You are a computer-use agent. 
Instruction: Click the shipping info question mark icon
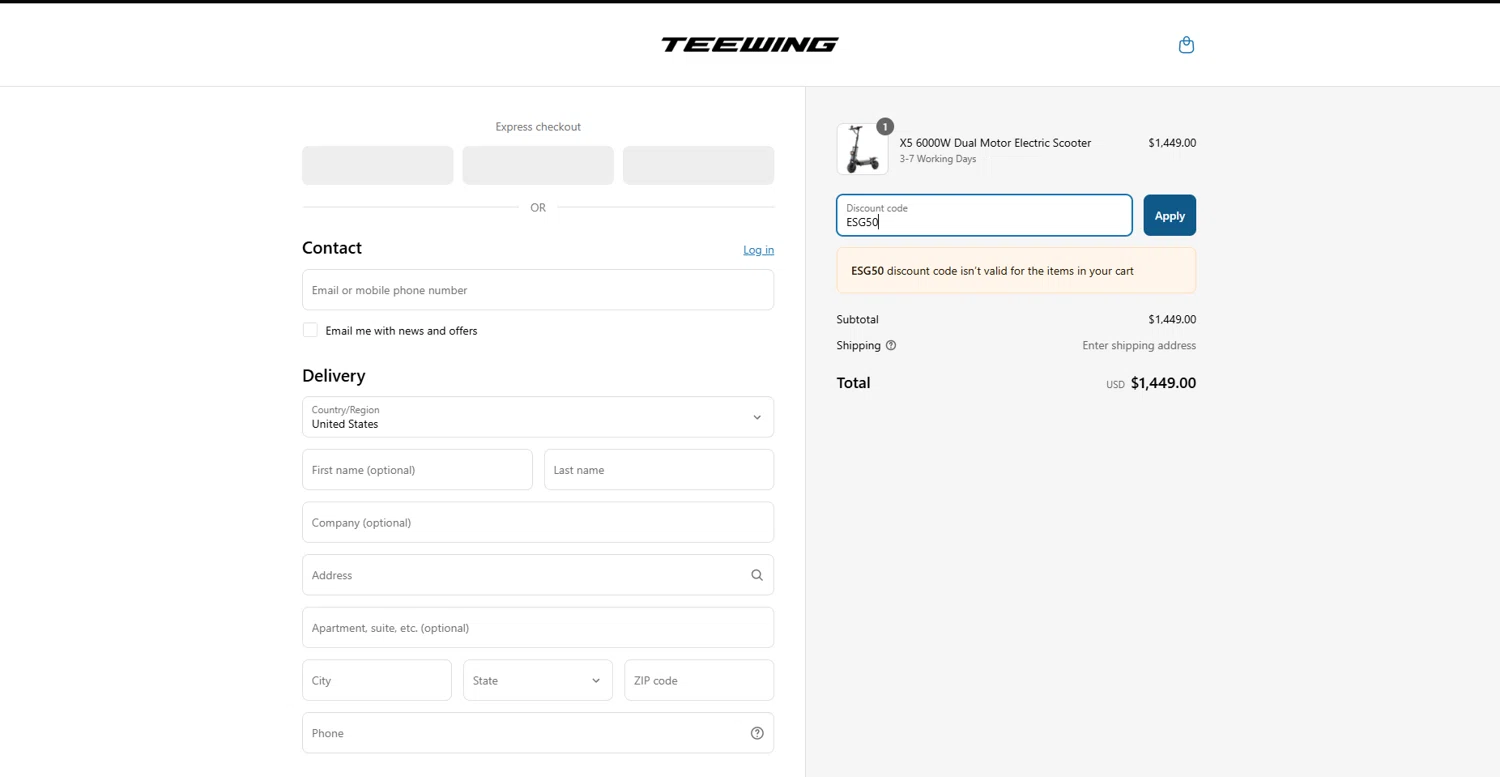pyautogui.click(x=891, y=346)
